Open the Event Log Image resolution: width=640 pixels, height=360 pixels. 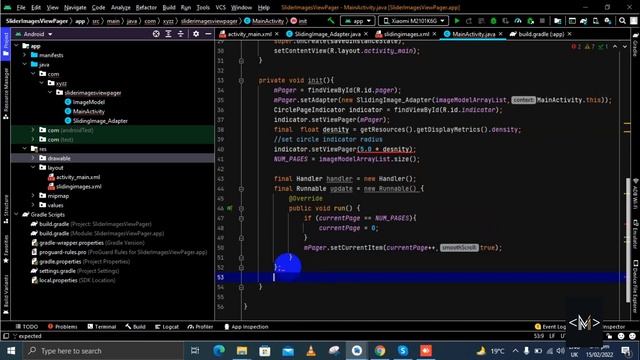tap(550, 327)
